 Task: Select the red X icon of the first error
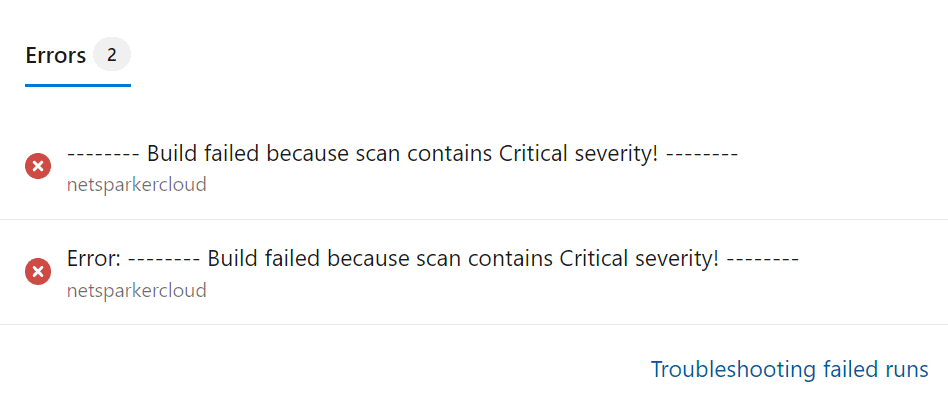(x=37, y=166)
